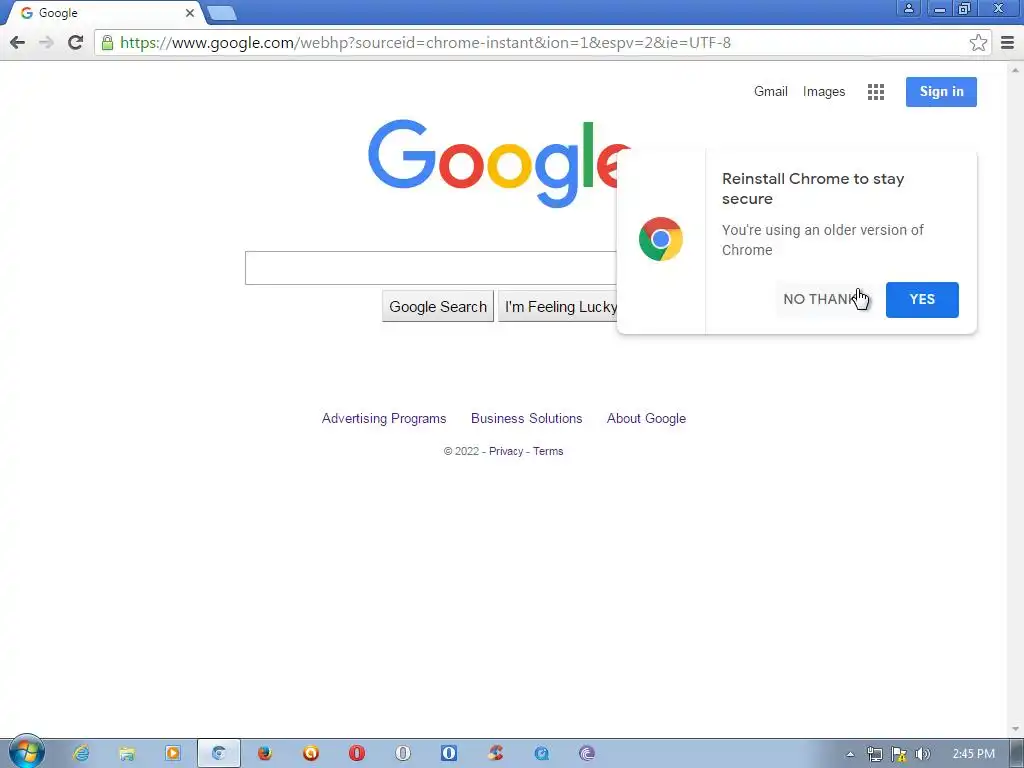The height and width of the screenshot is (768, 1024).
Task: Open the volume control in the tray
Action: 922,754
